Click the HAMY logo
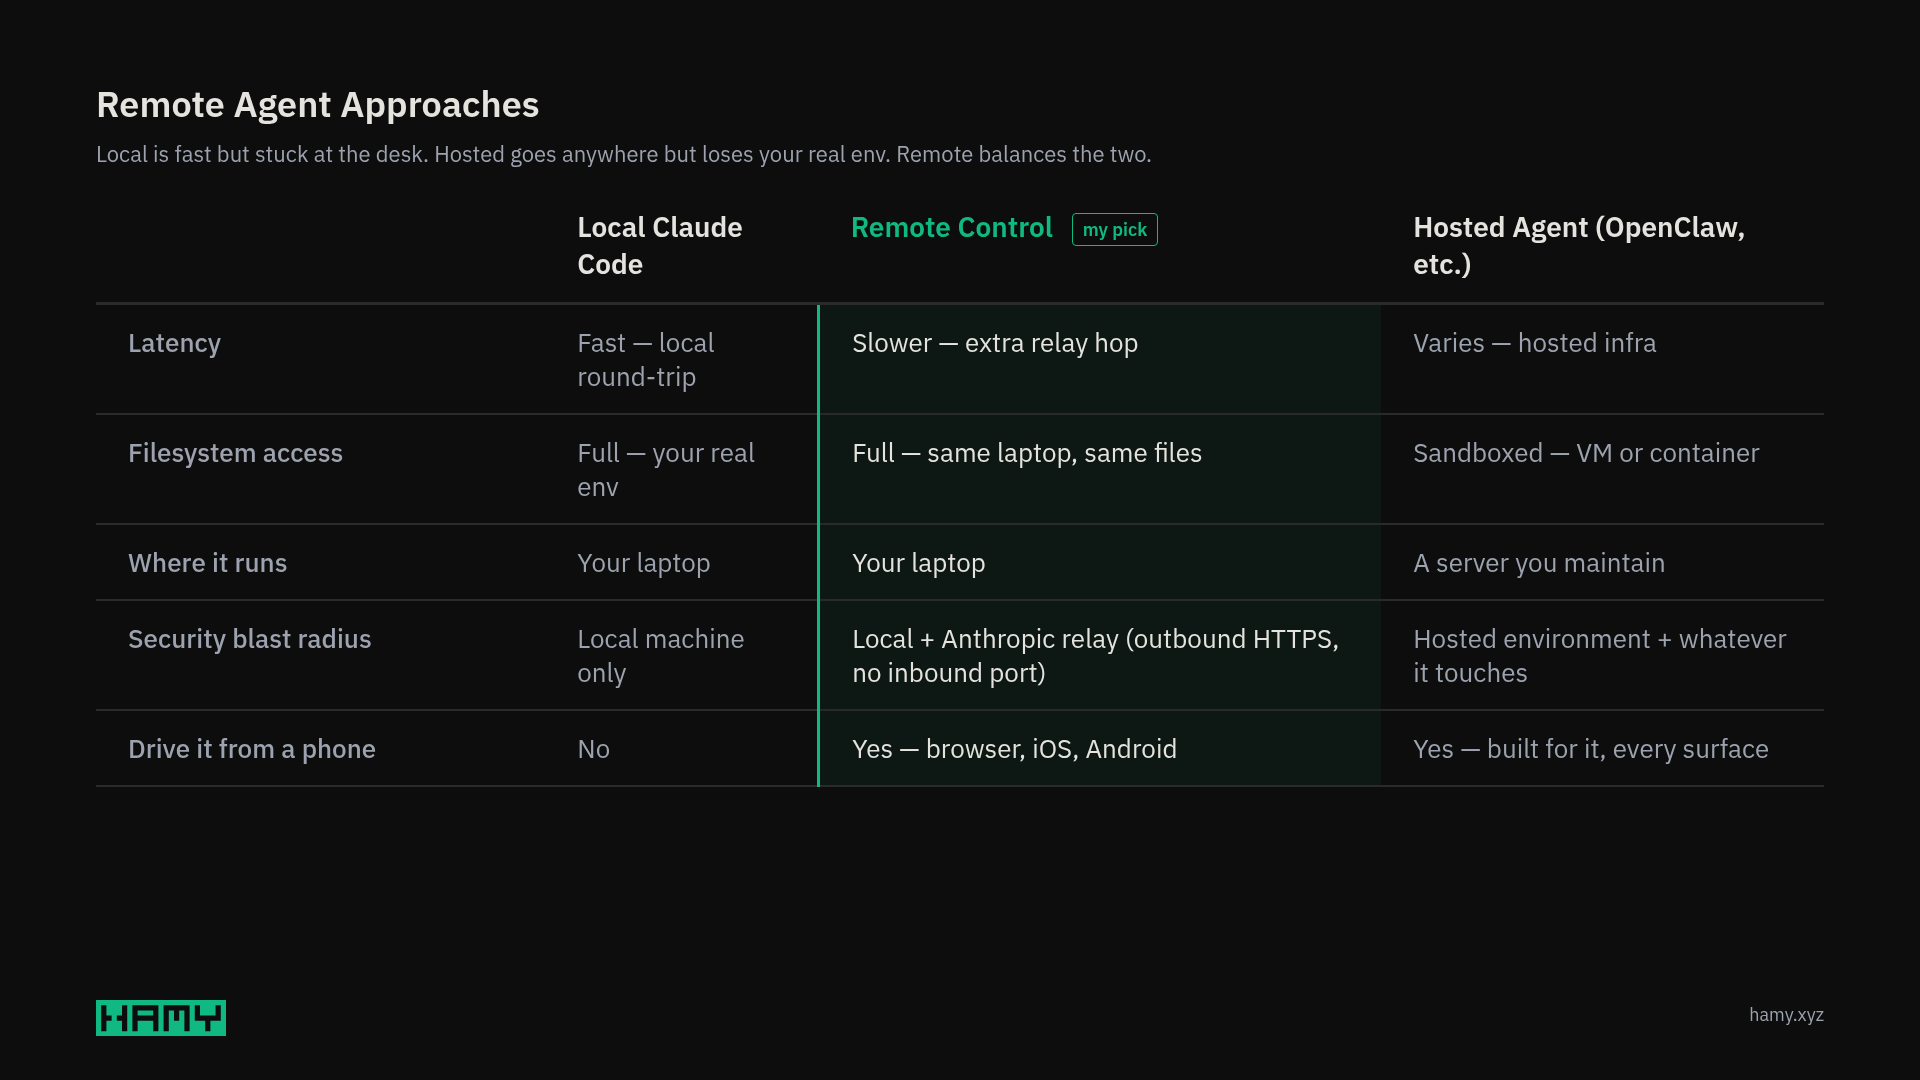 point(161,1018)
